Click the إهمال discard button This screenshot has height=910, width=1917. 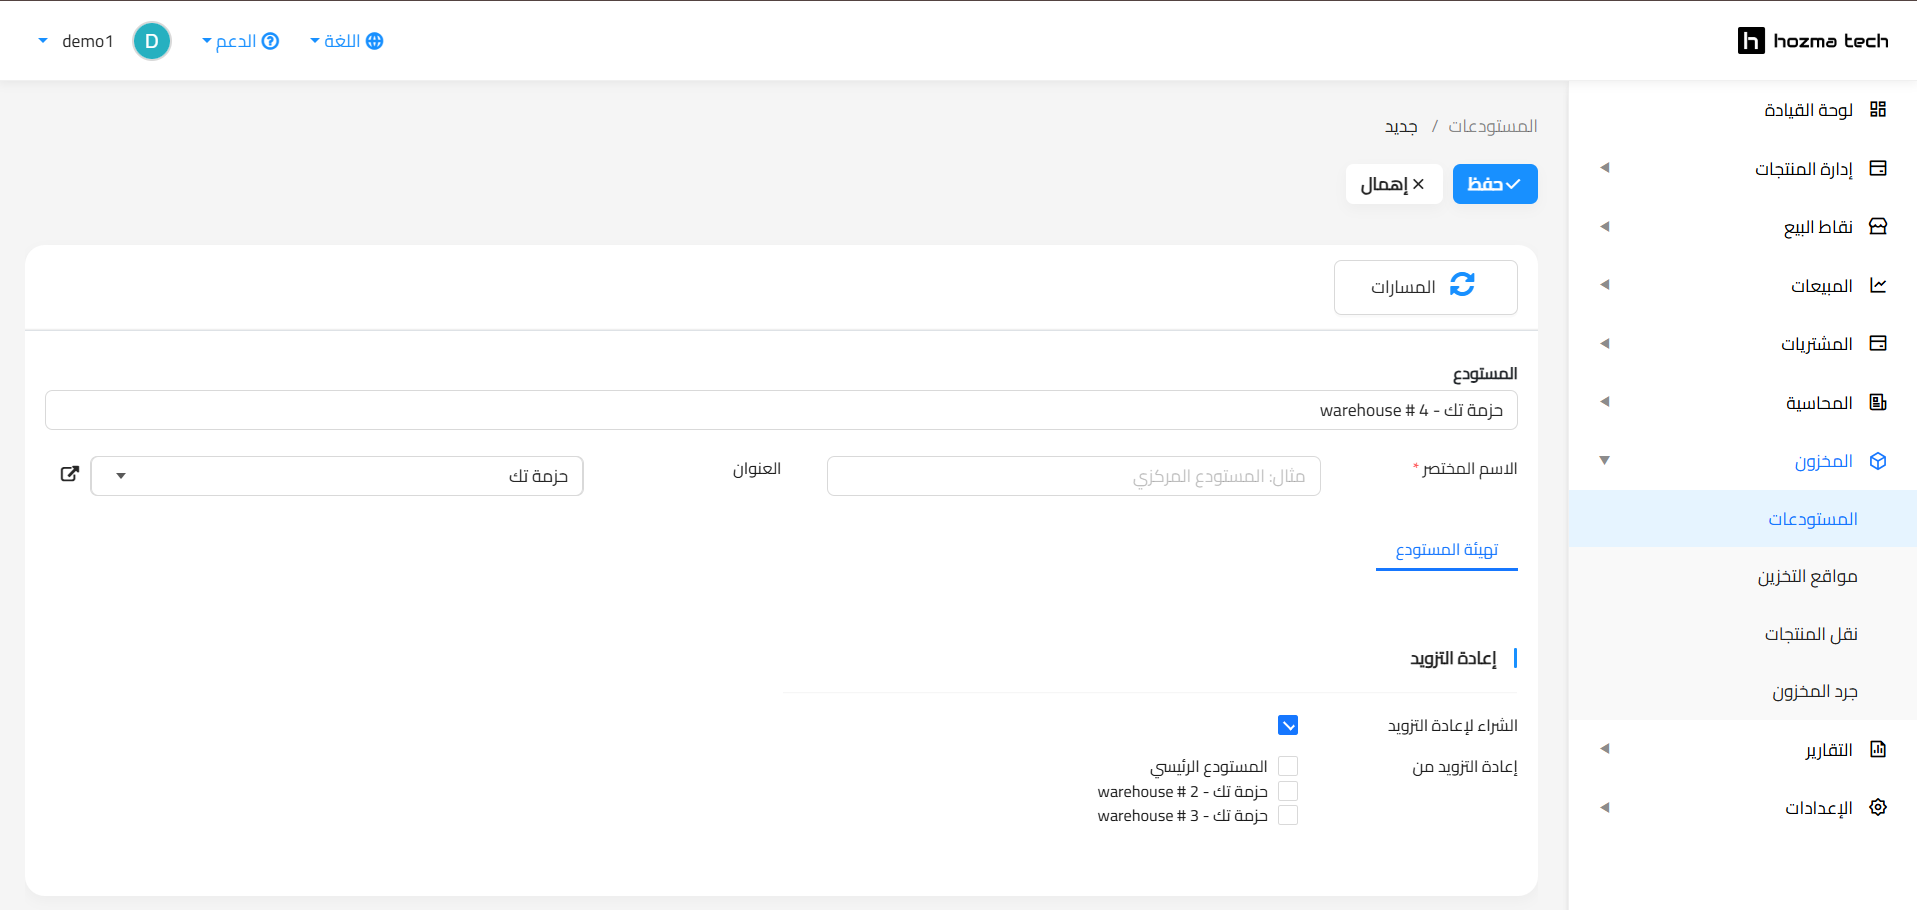[1393, 184]
